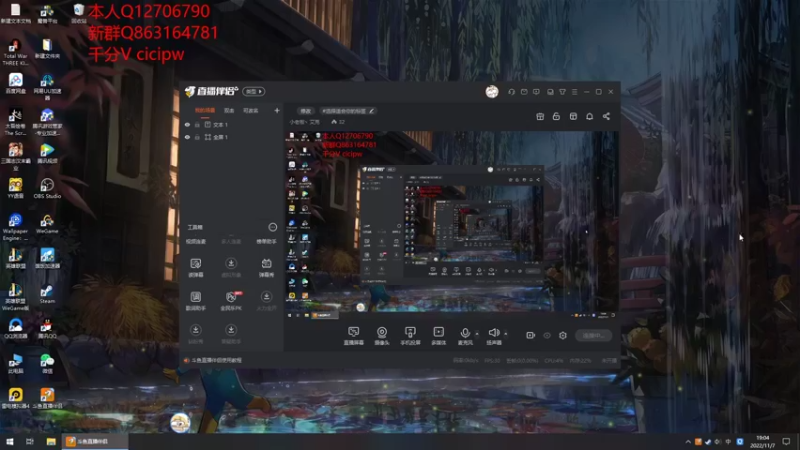Screen dimensions: 800x450
Task: Open the tool in the third row's left slot
Action: (195, 301)
